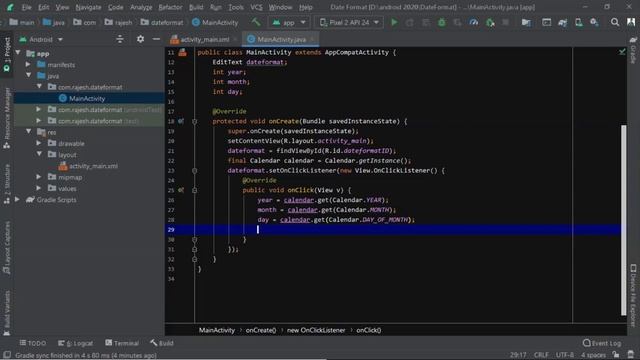Run the app with the green play button
This screenshot has height=360, width=640.
pos(394,22)
